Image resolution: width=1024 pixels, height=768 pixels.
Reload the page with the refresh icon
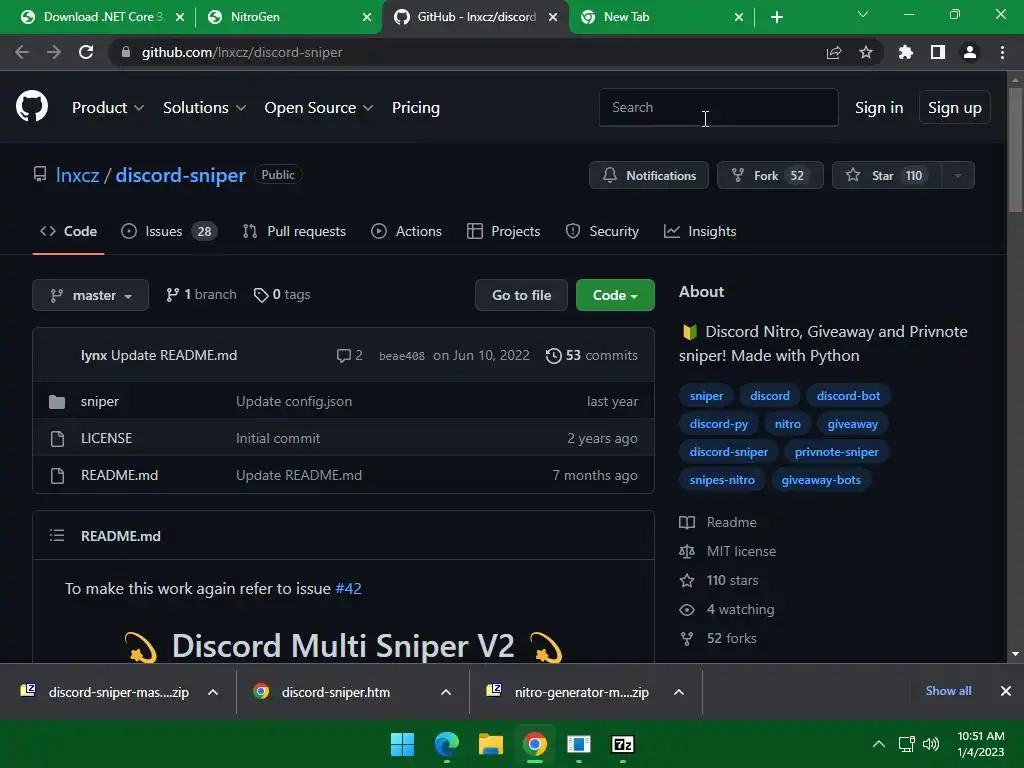coord(86,52)
